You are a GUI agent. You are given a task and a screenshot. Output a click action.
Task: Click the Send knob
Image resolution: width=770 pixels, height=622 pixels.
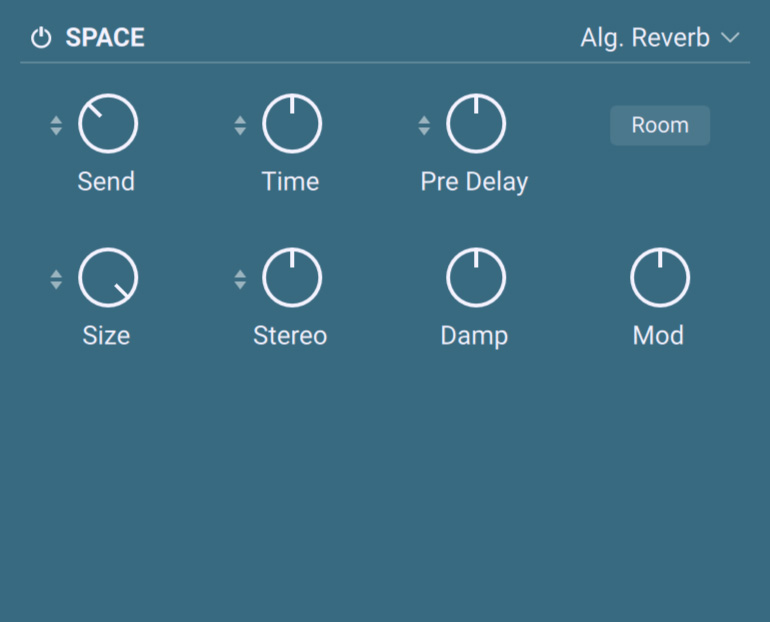[x=108, y=125]
